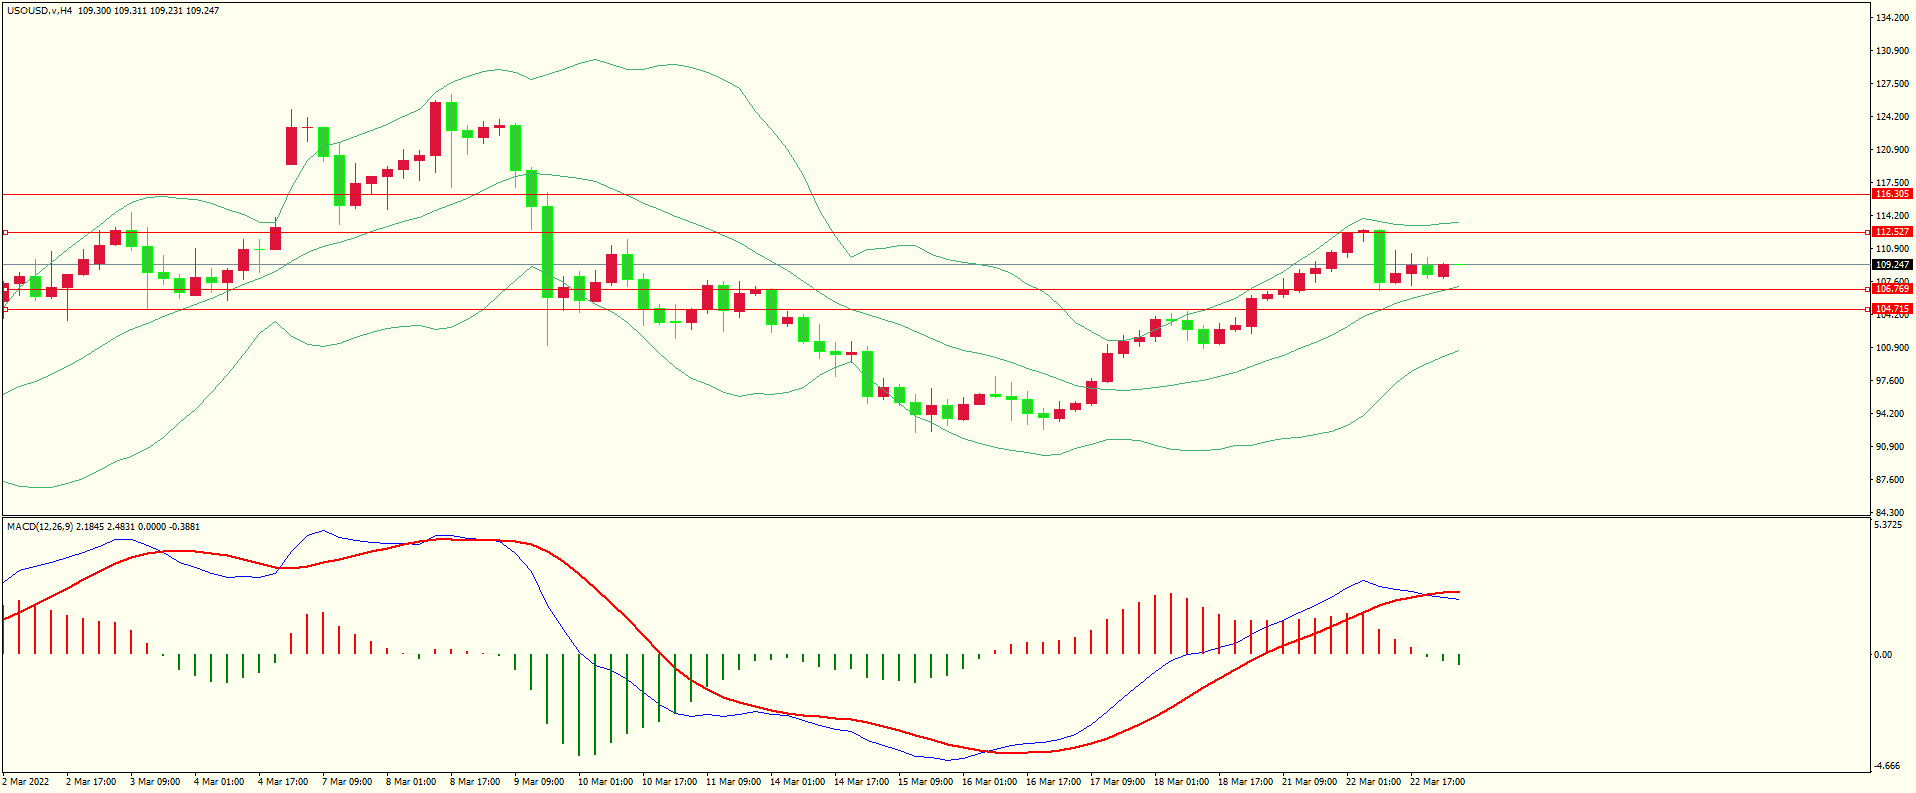Select the 84.300 price scale value
The height and width of the screenshot is (793, 1916).
click(1890, 513)
